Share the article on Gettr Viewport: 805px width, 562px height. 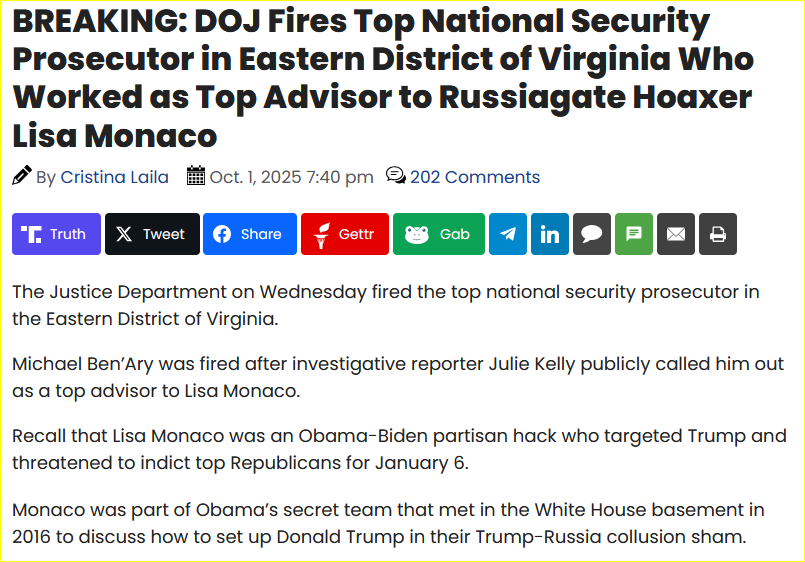click(344, 234)
